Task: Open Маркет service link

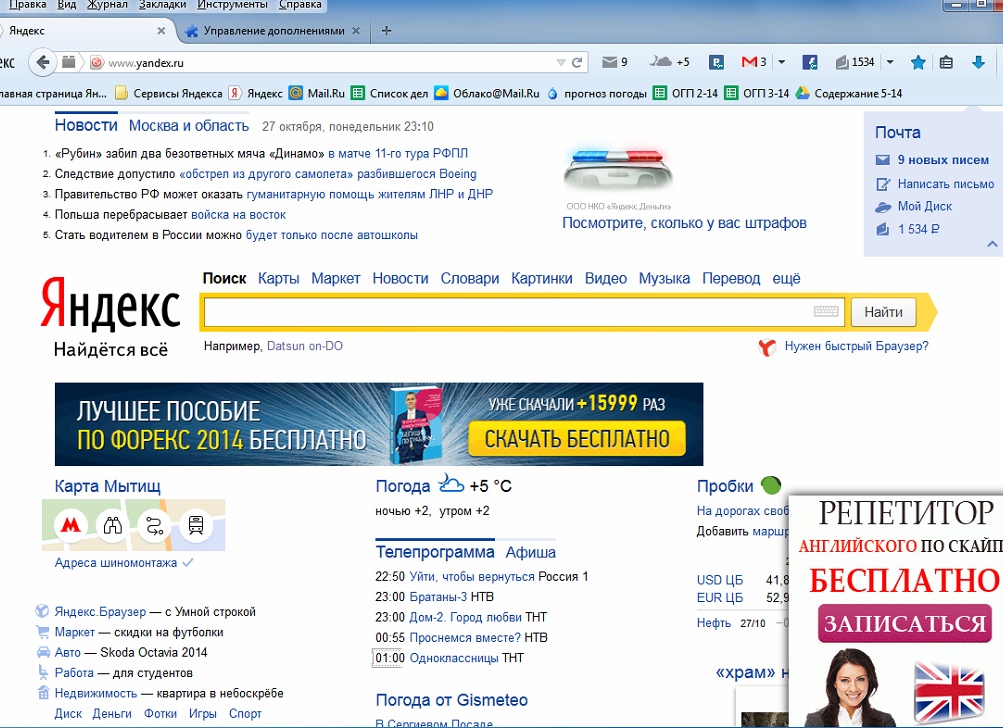Action: 336,278
